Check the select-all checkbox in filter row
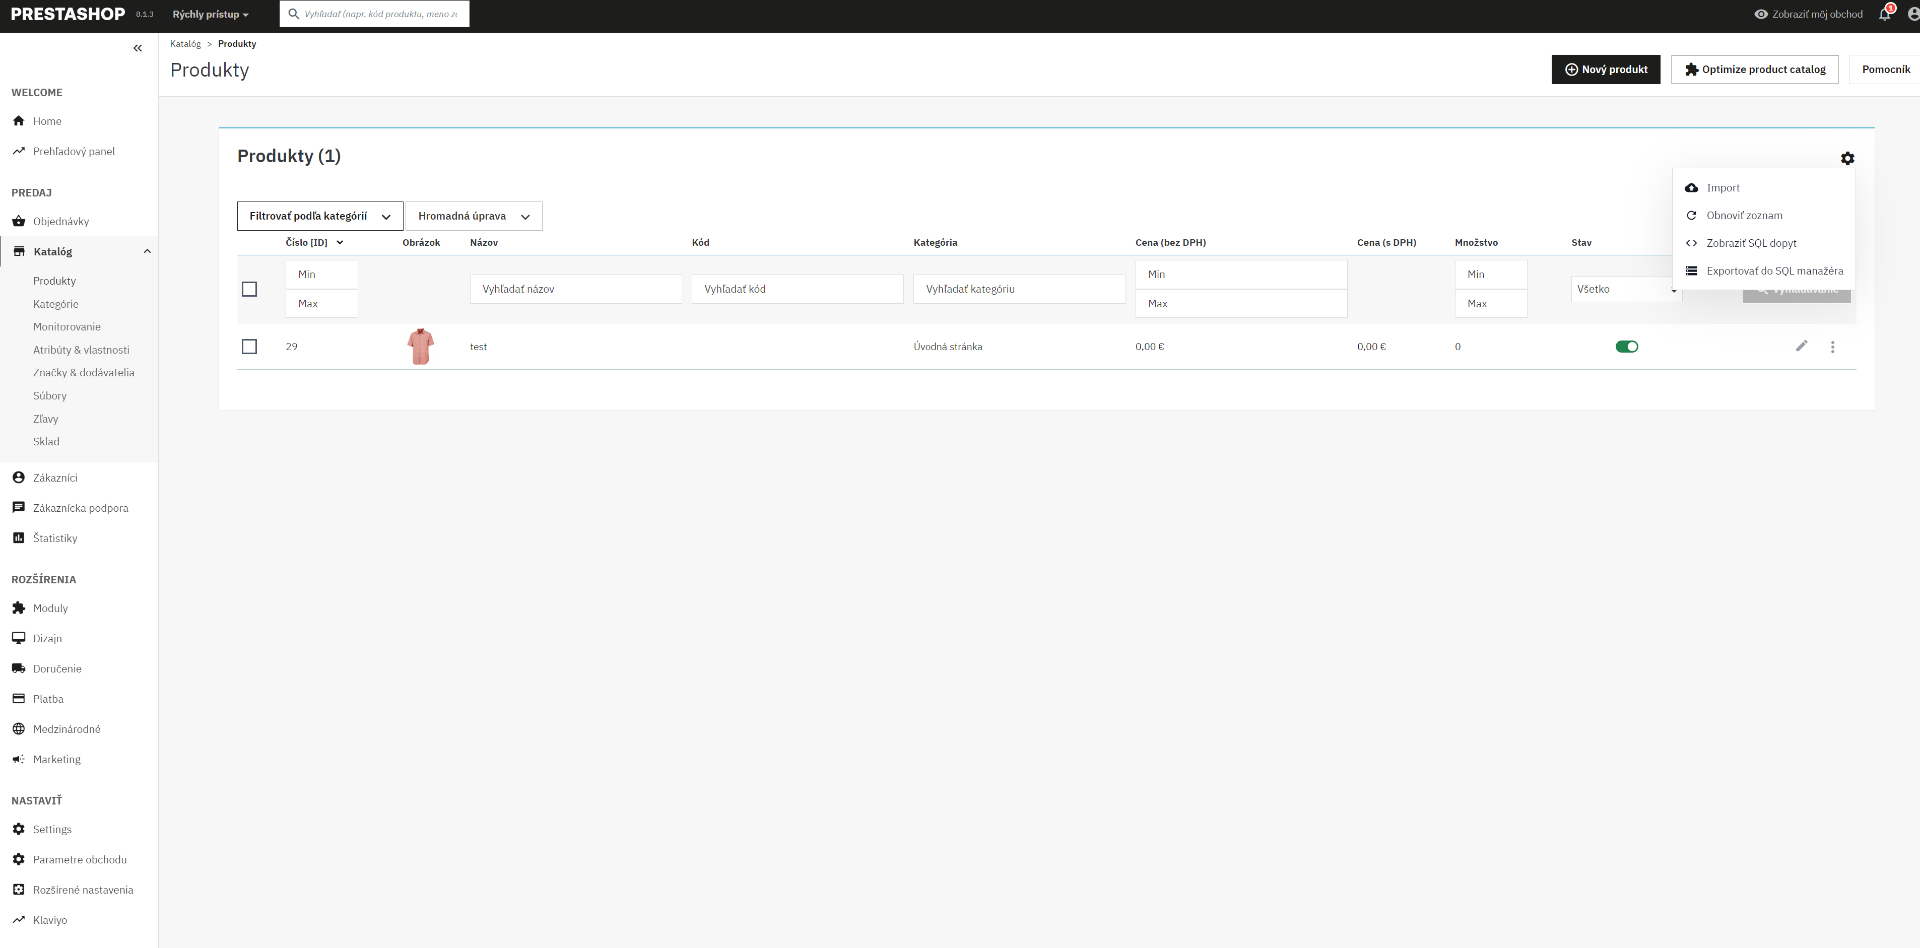The width and height of the screenshot is (1920, 948). click(x=250, y=289)
